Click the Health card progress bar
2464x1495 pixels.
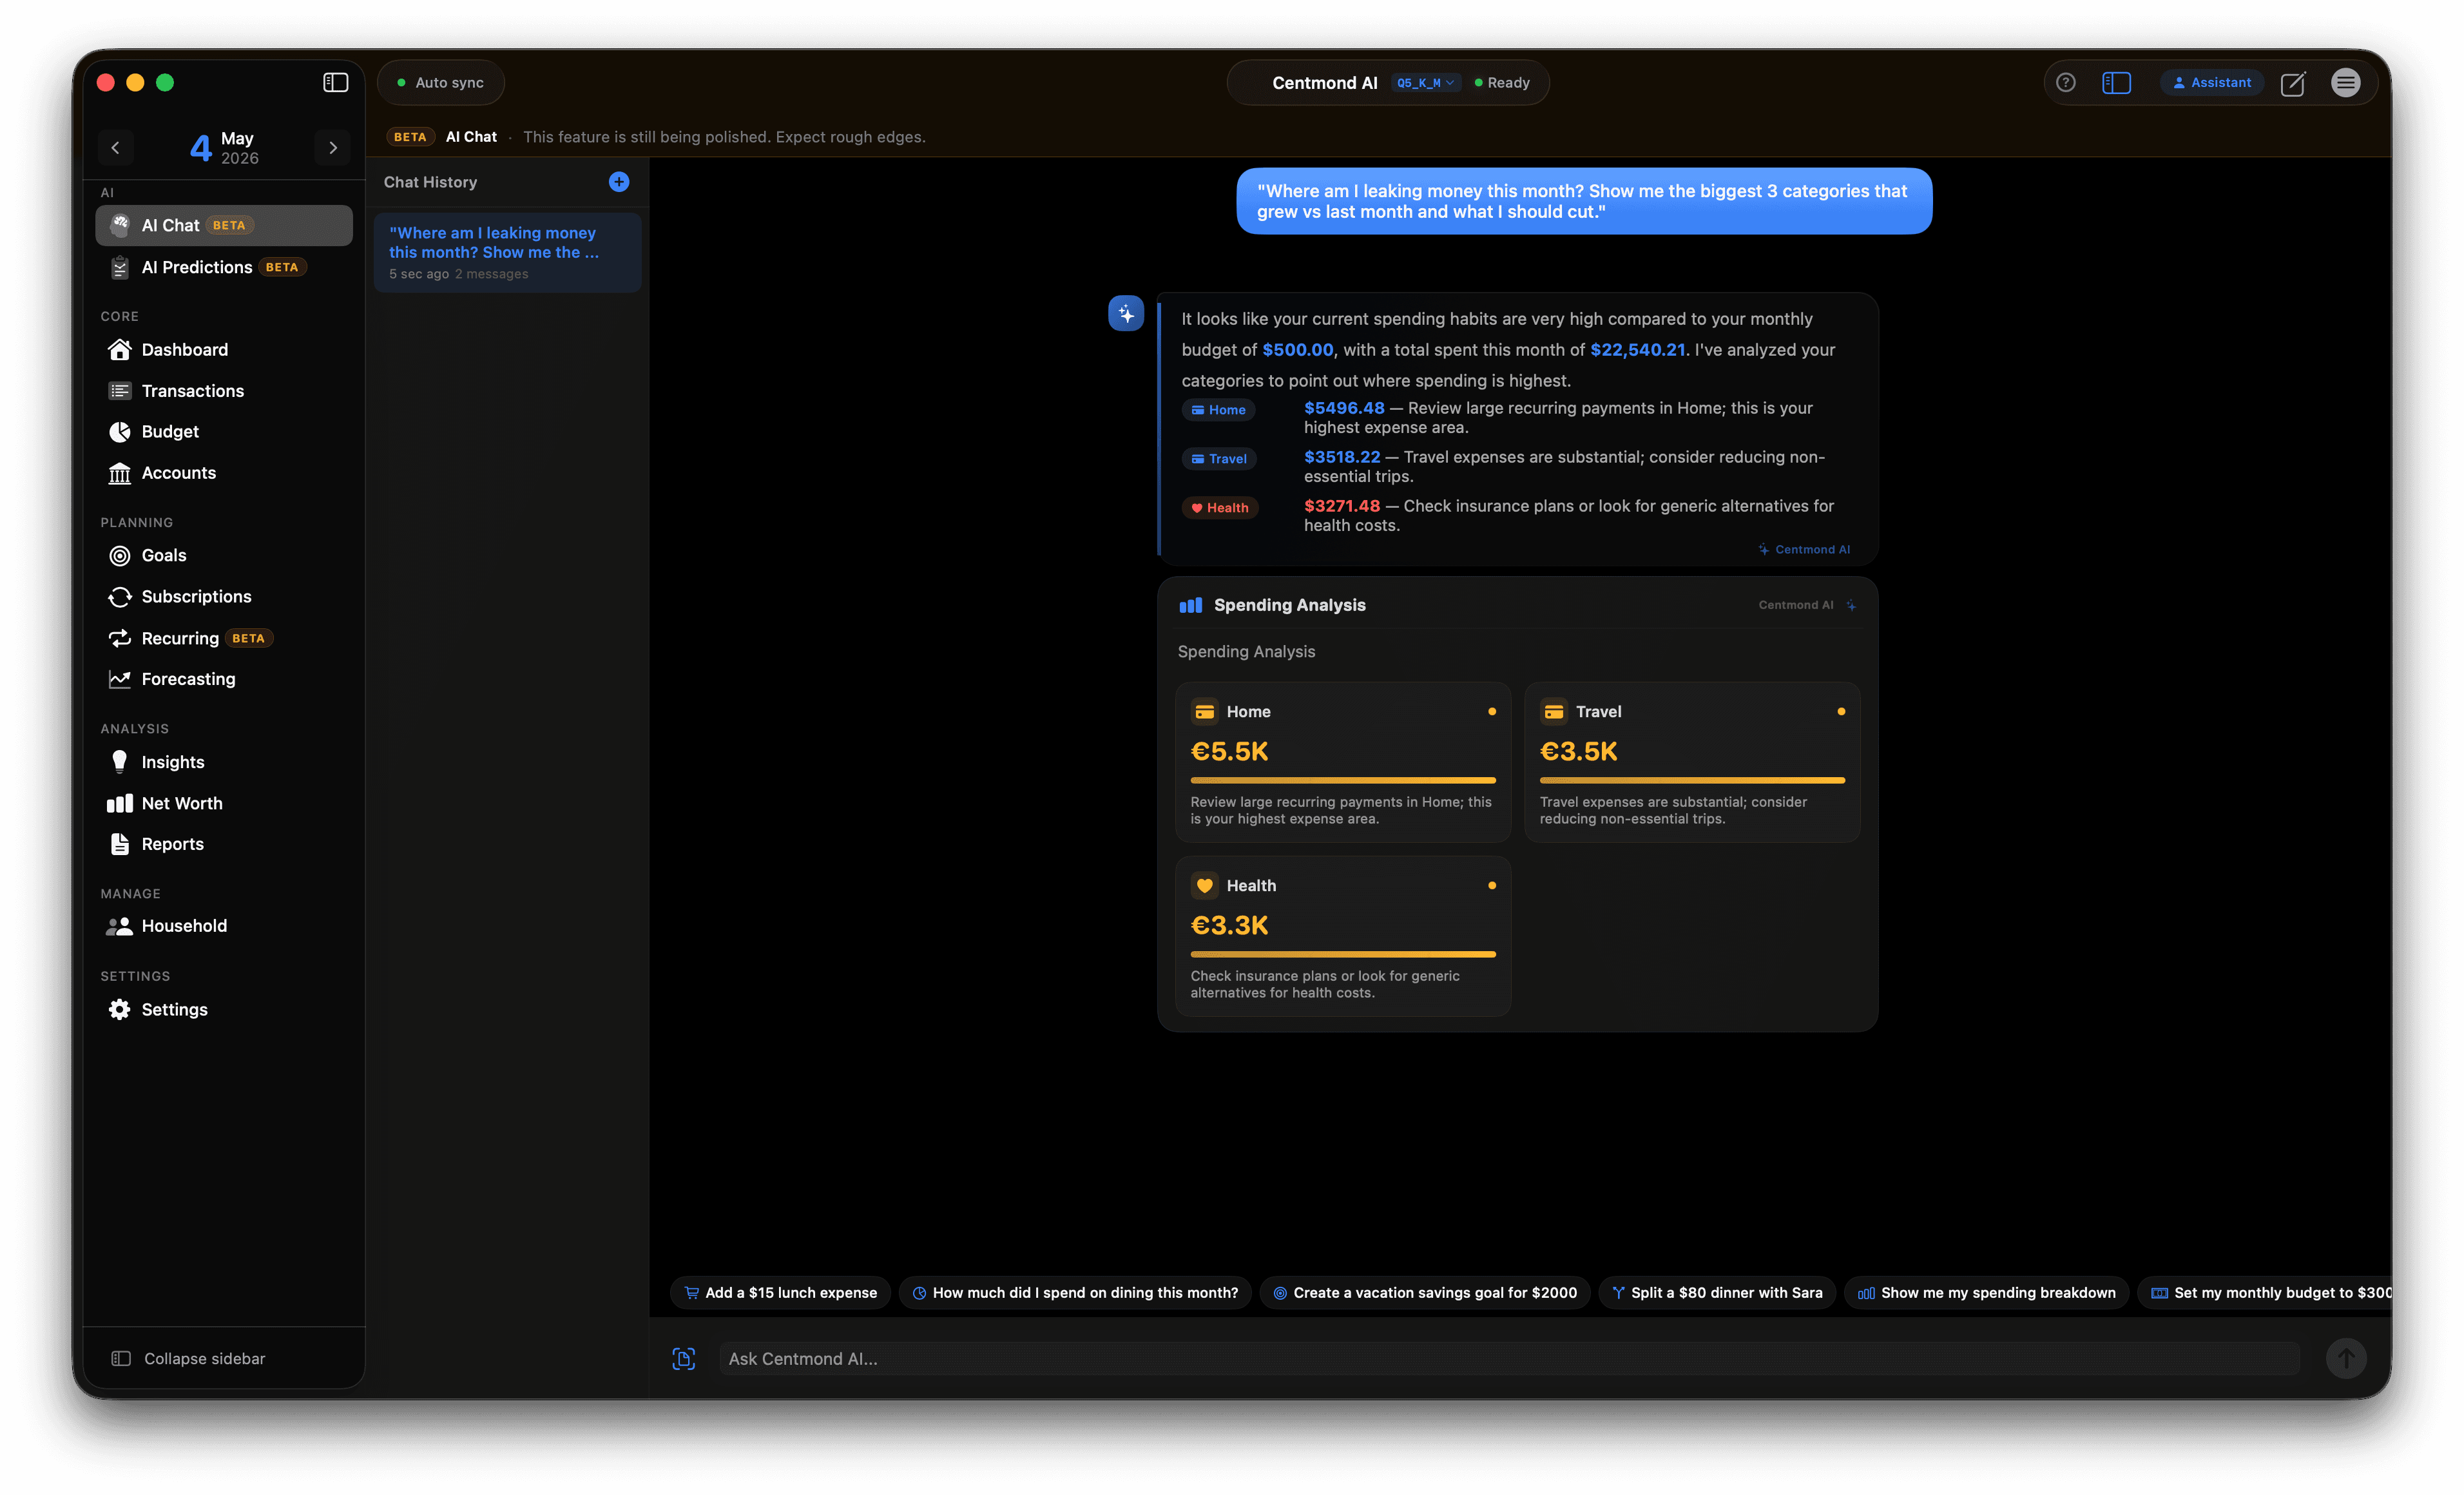click(x=1343, y=954)
